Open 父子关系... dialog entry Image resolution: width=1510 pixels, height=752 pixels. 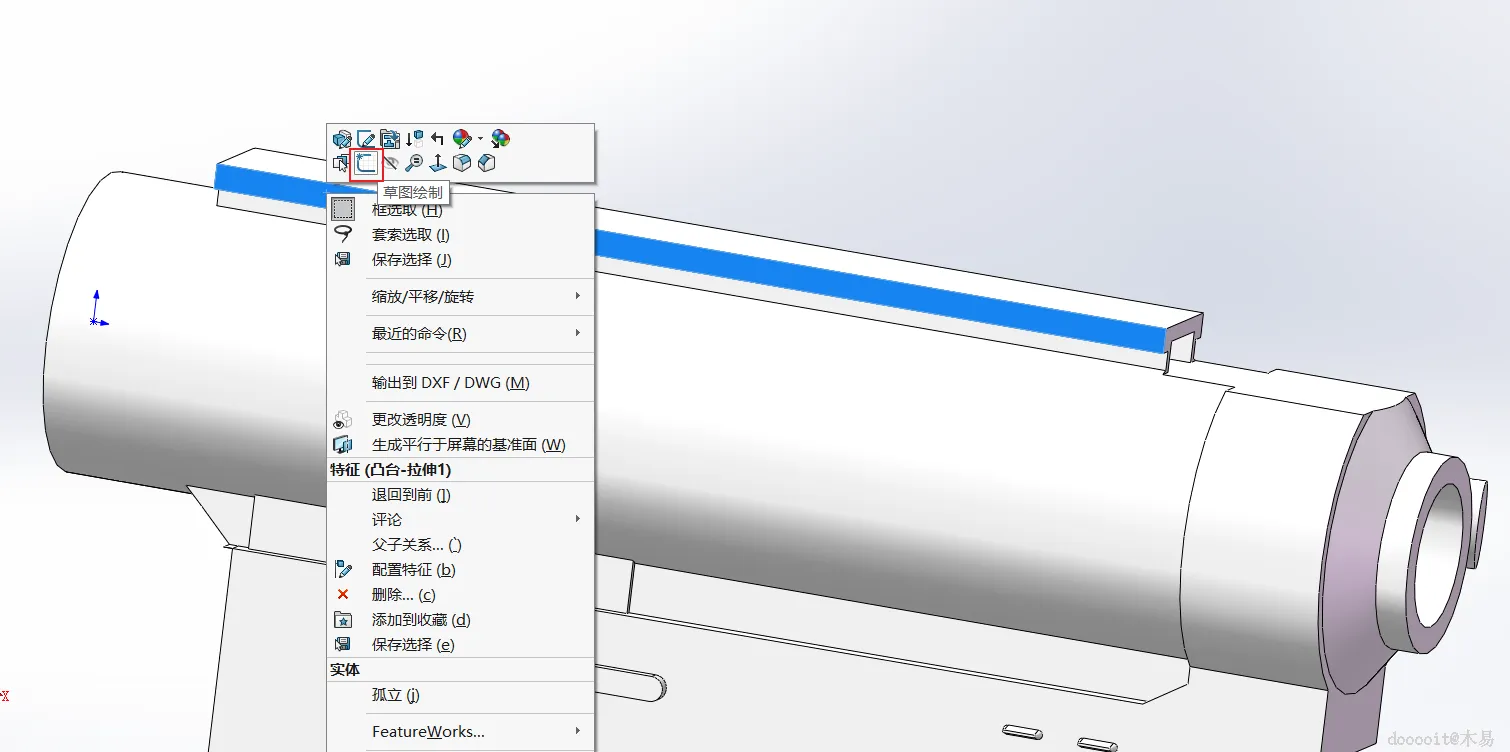pos(461,545)
